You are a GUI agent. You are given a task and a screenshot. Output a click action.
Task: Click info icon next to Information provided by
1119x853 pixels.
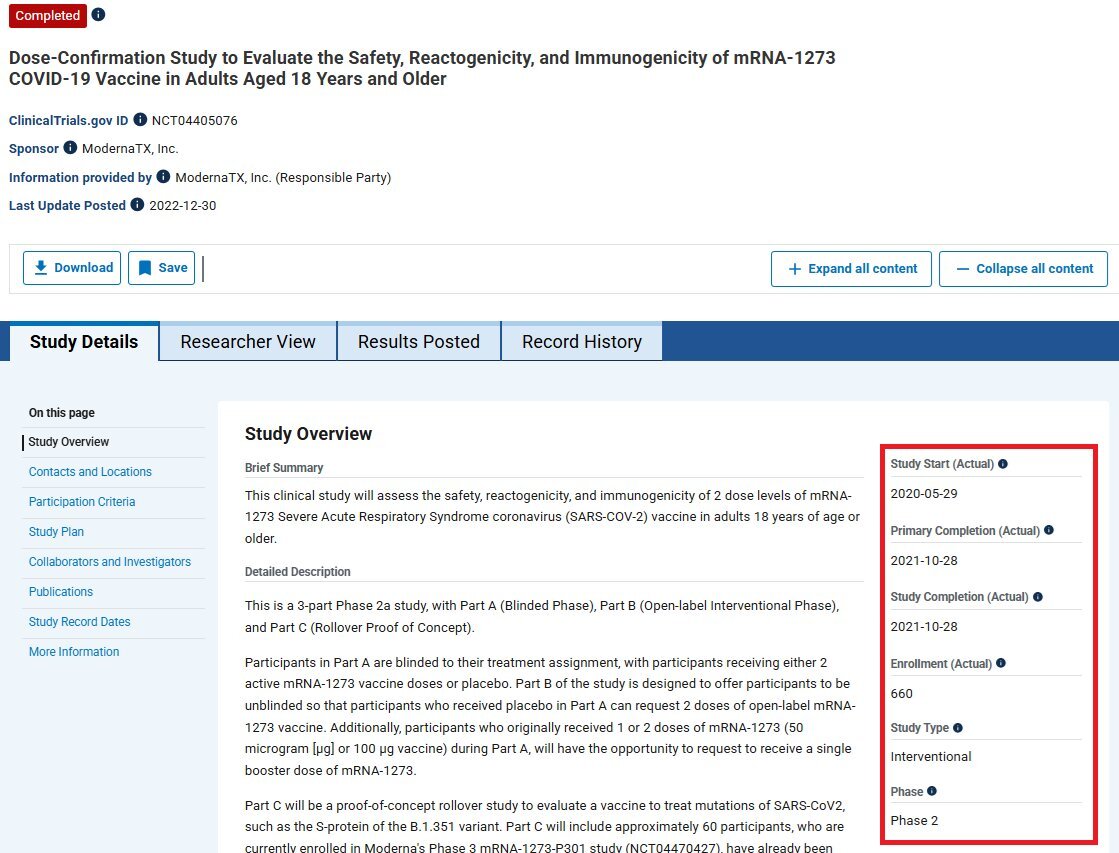pyautogui.click(x=163, y=176)
